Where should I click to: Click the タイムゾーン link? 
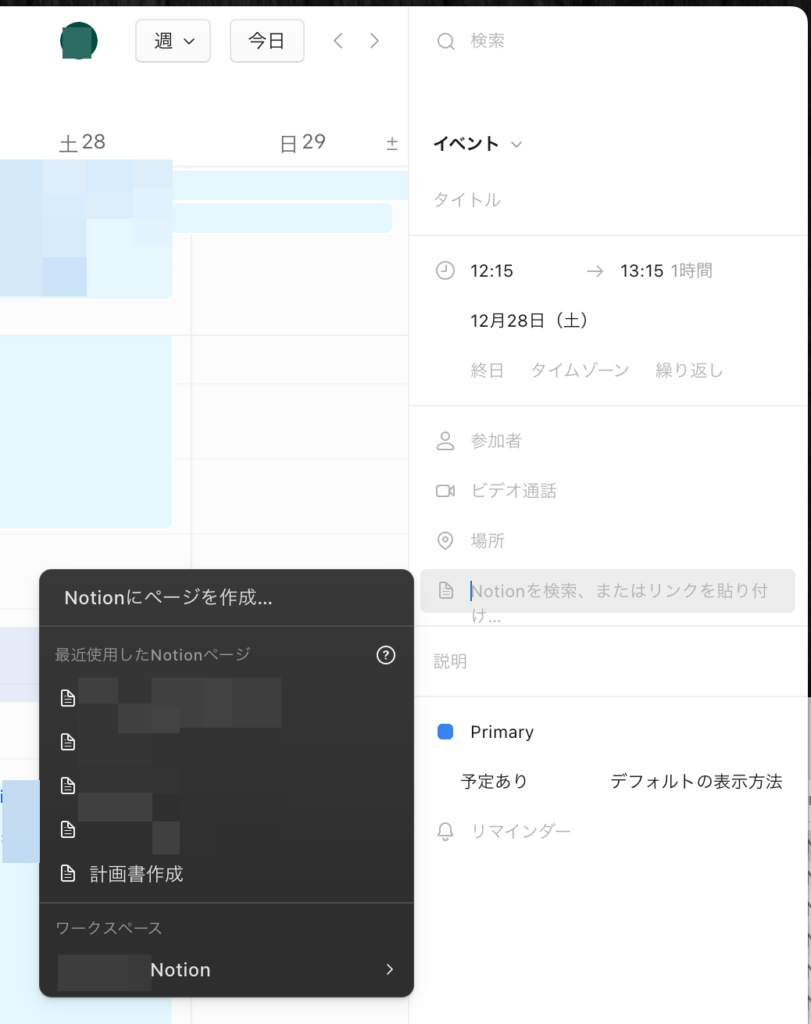click(x=579, y=371)
